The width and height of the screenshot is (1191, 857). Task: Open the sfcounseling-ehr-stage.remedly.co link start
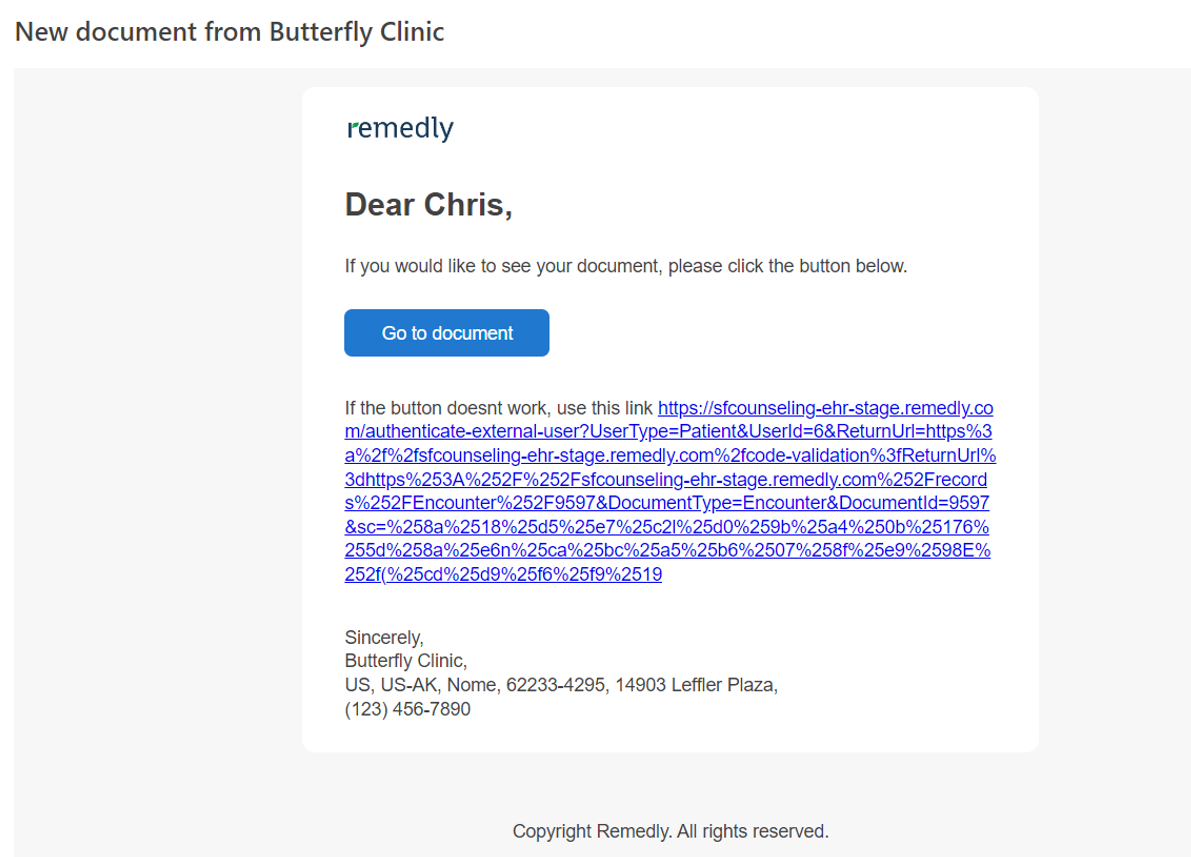tap(825, 408)
